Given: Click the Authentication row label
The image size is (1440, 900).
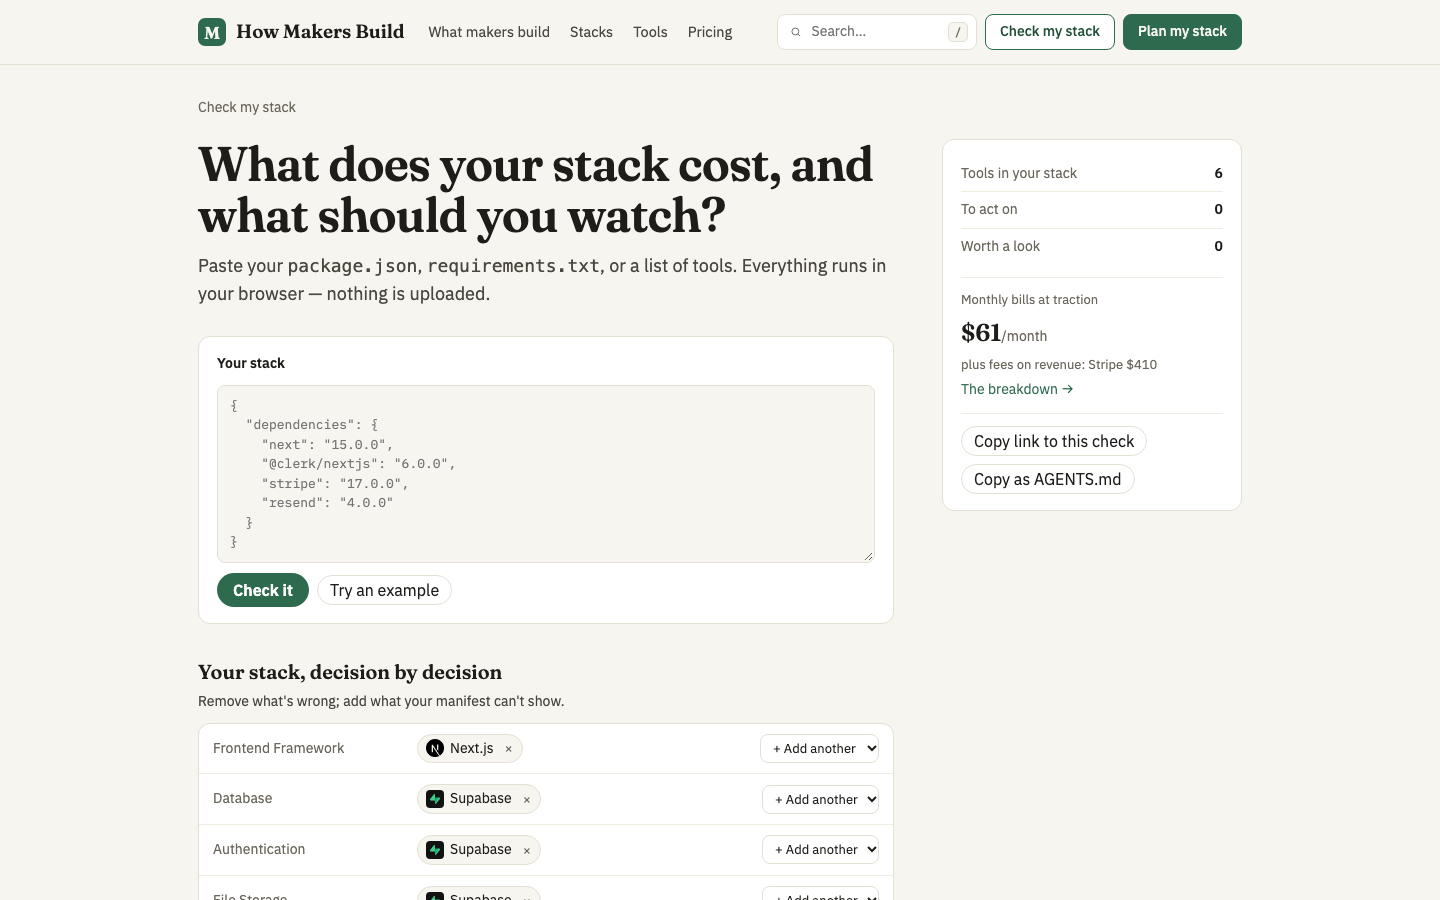Looking at the screenshot, I should (259, 849).
